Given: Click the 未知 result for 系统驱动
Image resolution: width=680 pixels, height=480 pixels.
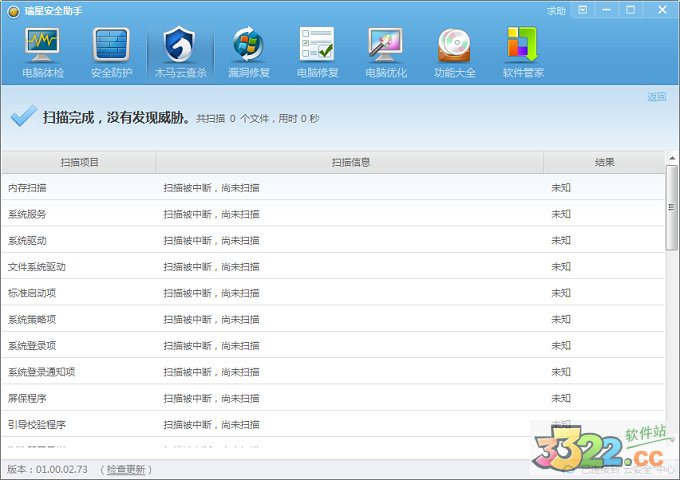Looking at the screenshot, I should click(x=561, y=241).
